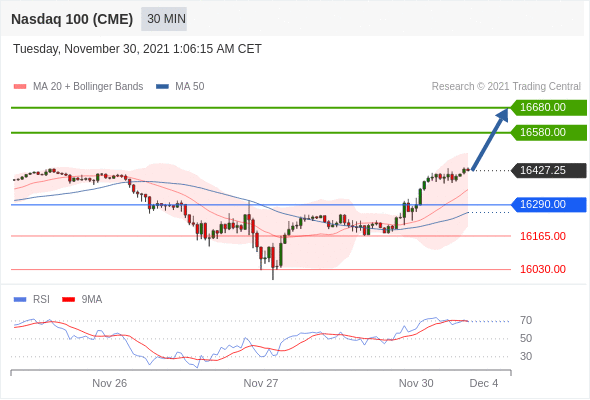Click the 16030.00 support level label
Screen dimensions: 590x400
pos(543,269)
